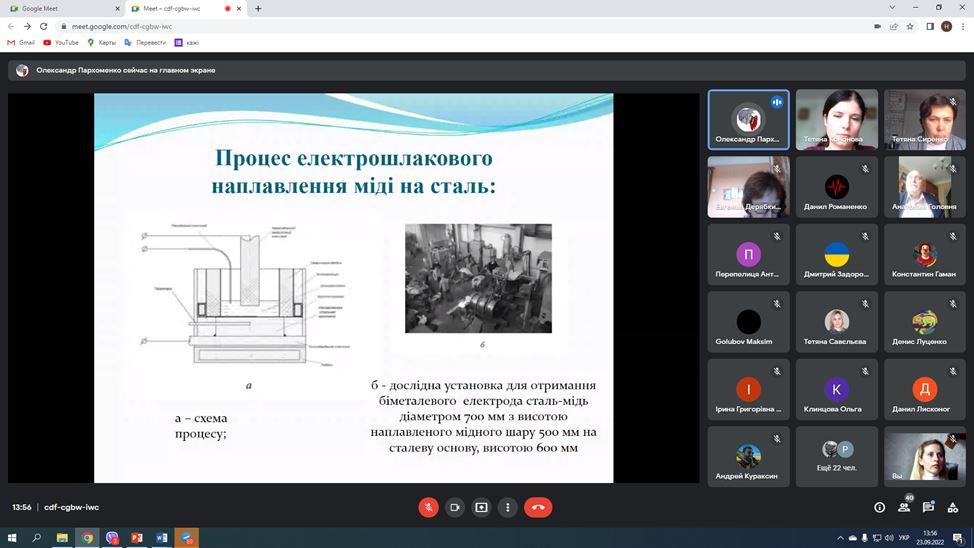Viewport: 974px width, 548px height.
Task: Select Андрей Кураксин participant tile
Action: (x=749, y=457)
